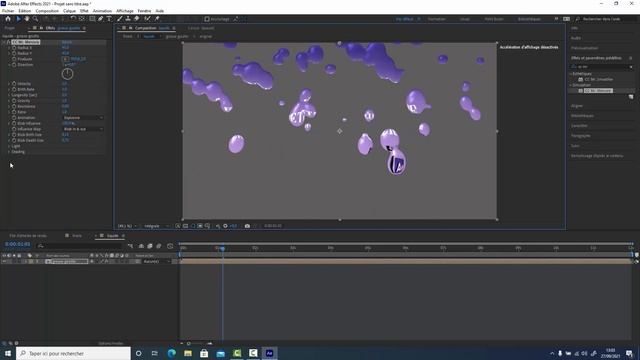
Task: Toggle the Blob Influence stopwatch
Action: point(14,123)
